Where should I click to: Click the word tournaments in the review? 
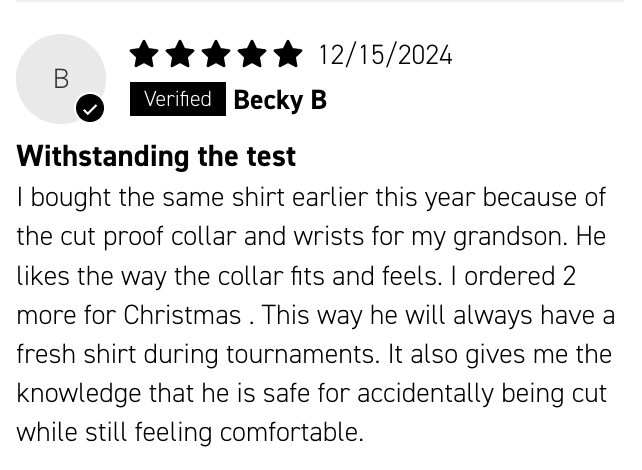(300, 354)
